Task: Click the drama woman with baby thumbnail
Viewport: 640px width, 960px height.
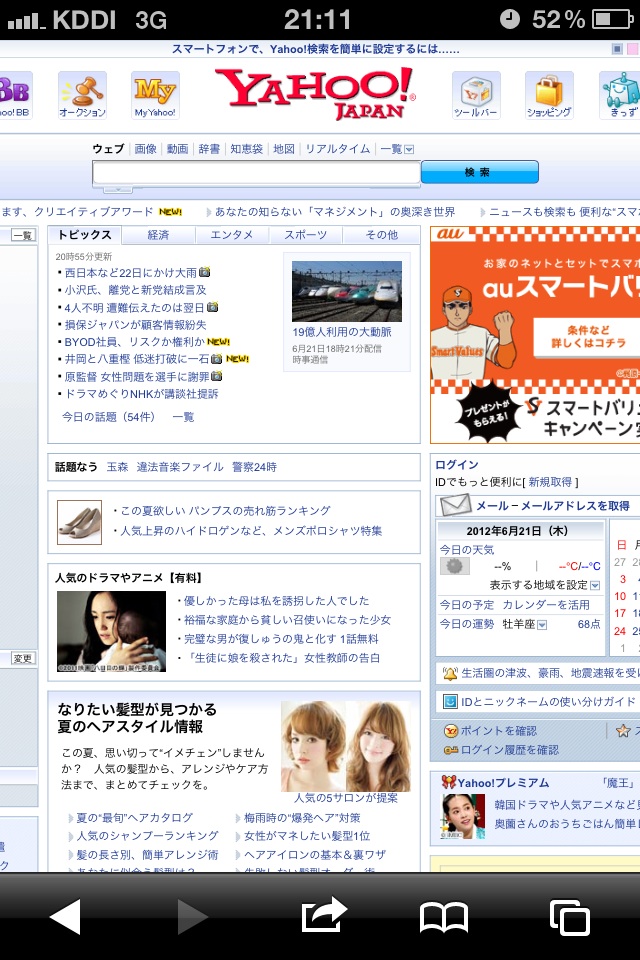Action: 111,631
